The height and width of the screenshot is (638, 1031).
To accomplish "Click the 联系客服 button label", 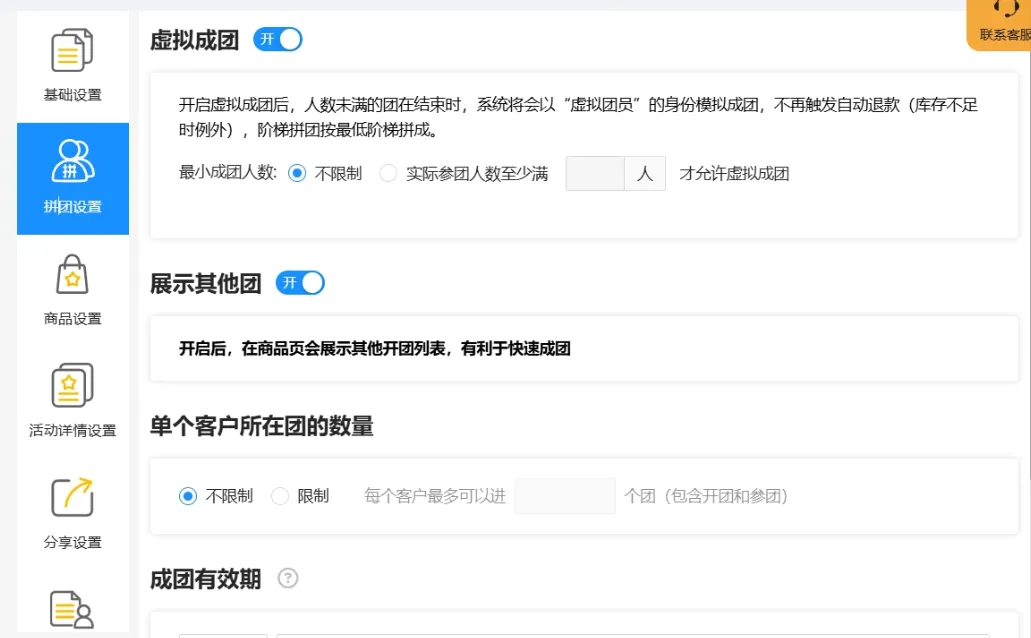I will pos(1005,35).
